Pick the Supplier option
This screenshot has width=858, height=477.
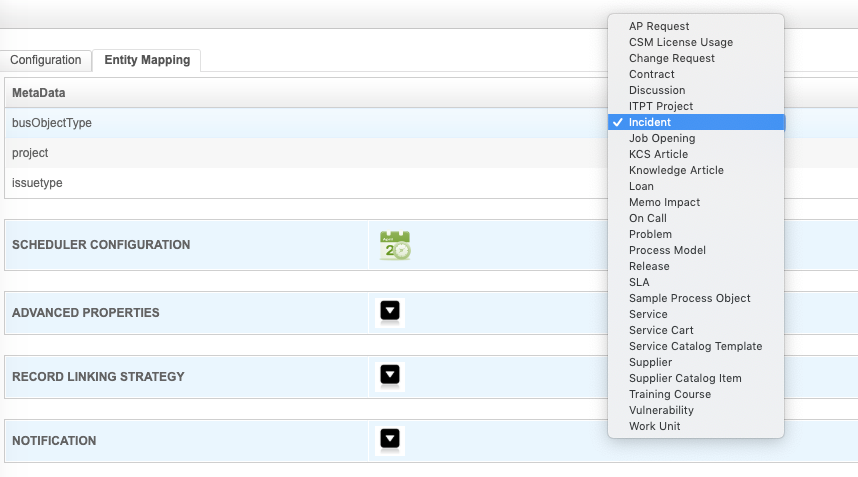click(x=696, y=362)
